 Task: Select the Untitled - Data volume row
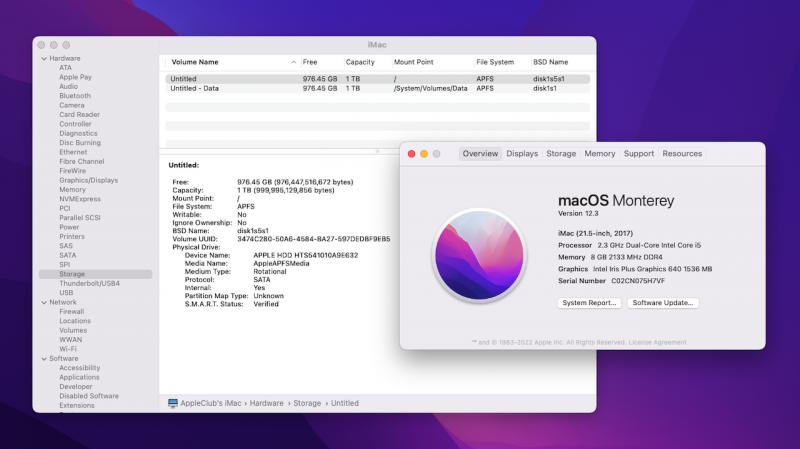378,88
